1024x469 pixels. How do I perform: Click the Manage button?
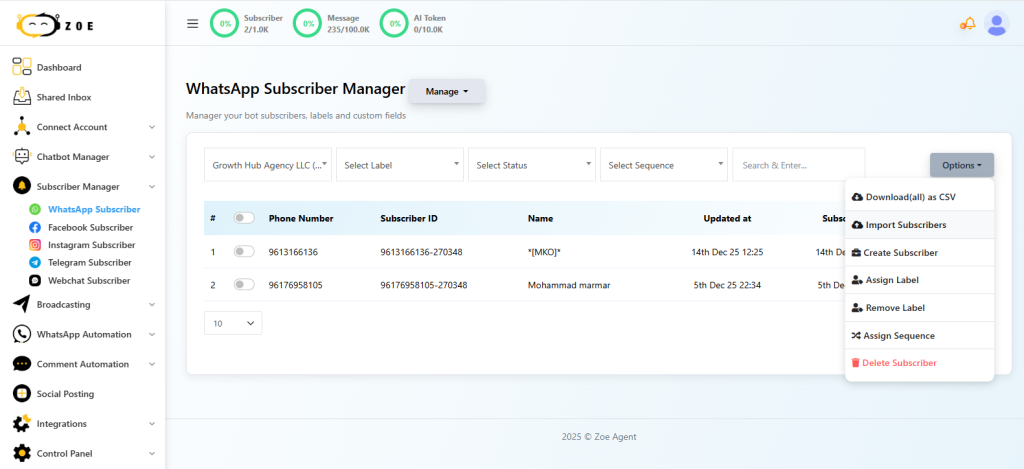tap(446, 92)
